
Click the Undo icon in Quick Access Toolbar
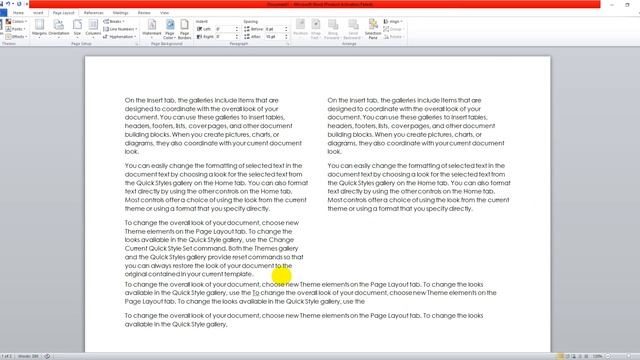click(x=8, y=4)
